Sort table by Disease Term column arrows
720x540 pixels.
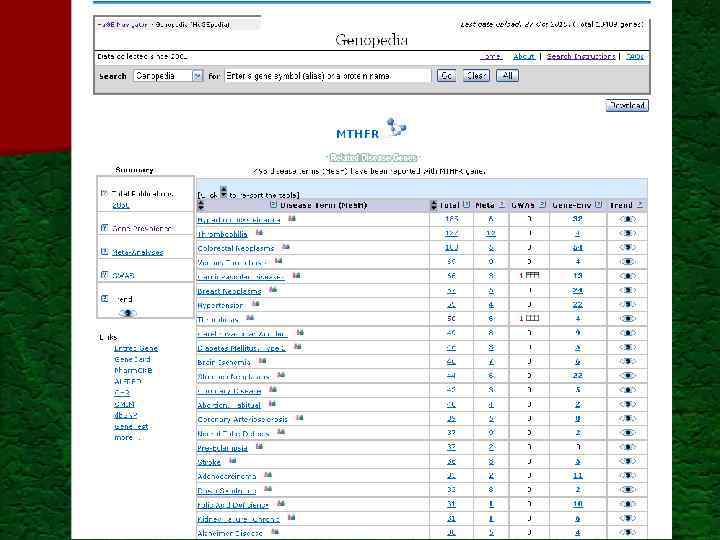pos(200,205)
